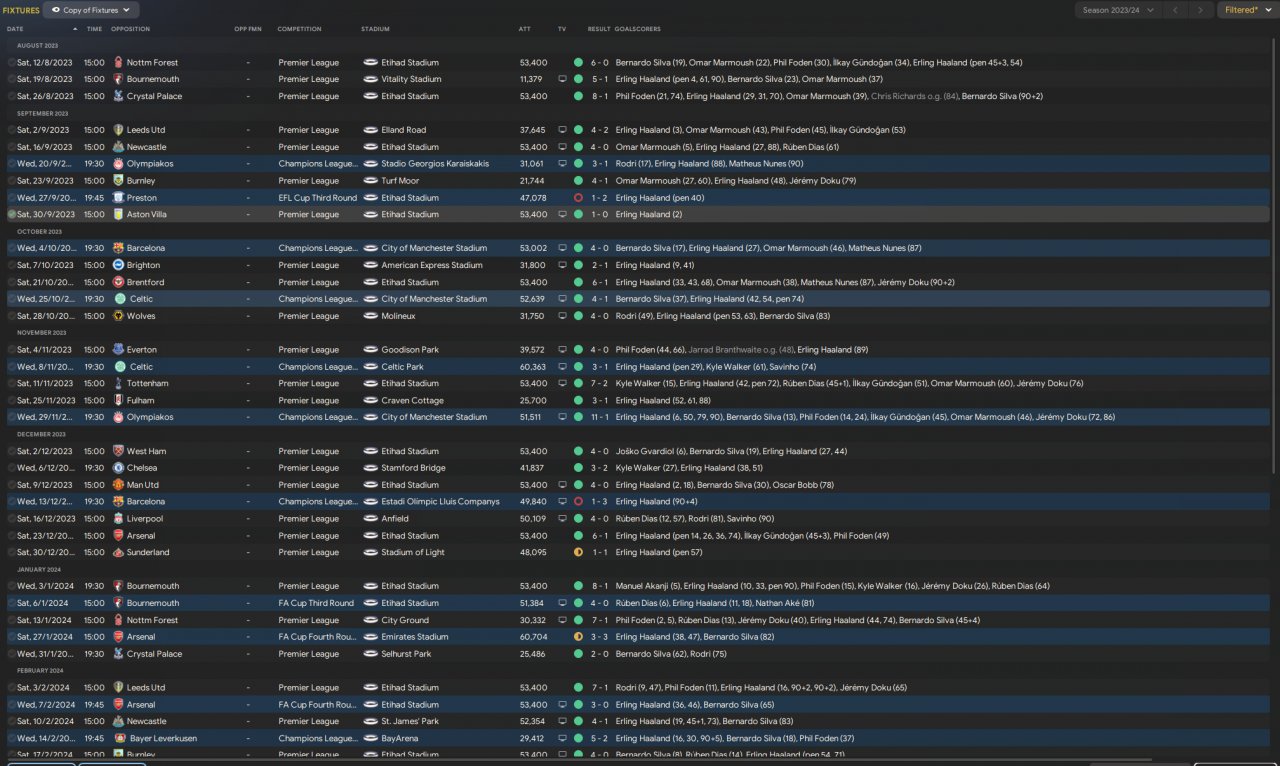This screenshot has width=1280, height=766.
Task: Click the FIXTURES screen title
Action: [x=21, y=10]
